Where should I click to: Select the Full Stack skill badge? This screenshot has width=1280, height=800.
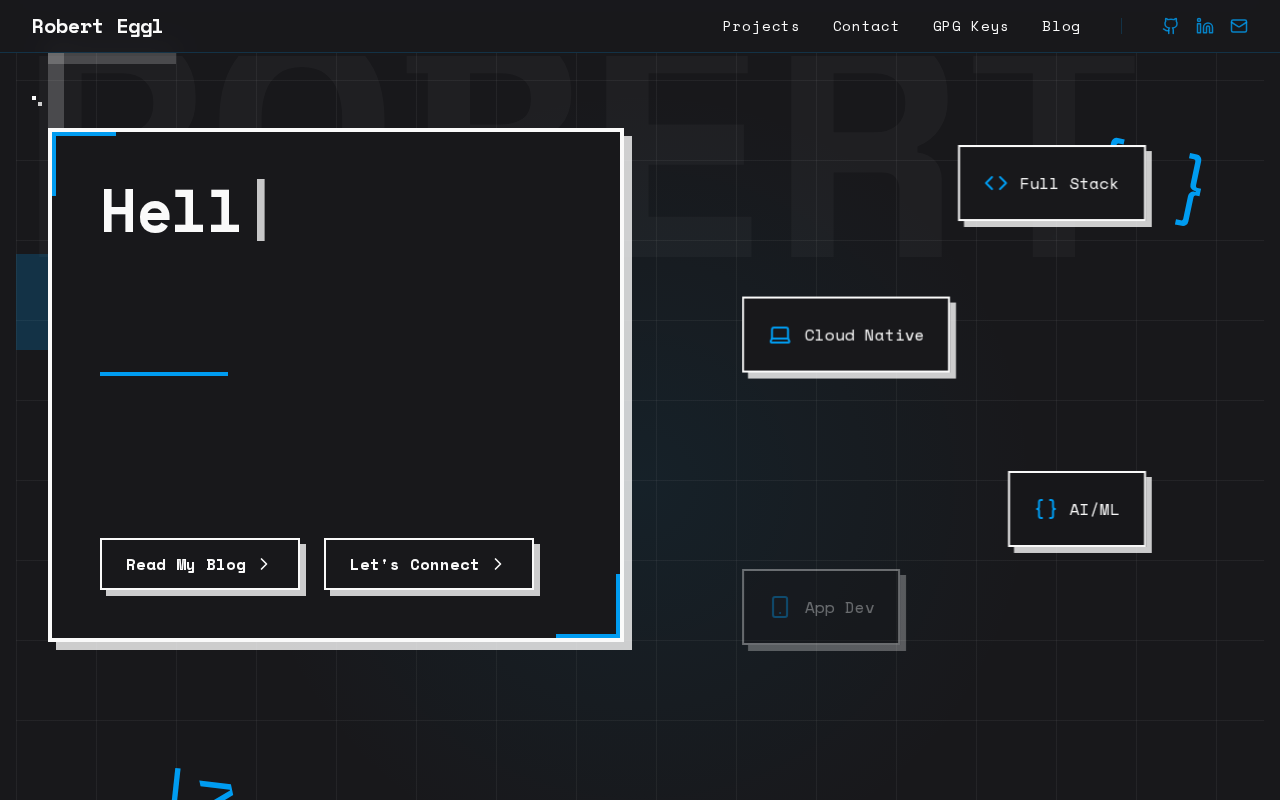click(x=1052, y=183)
